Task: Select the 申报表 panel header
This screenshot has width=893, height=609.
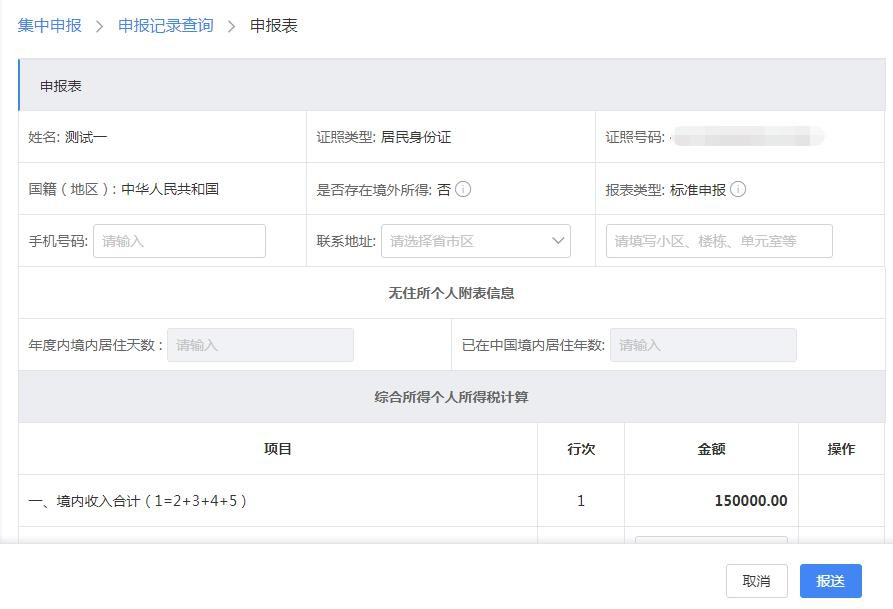Action: (61, 86)
